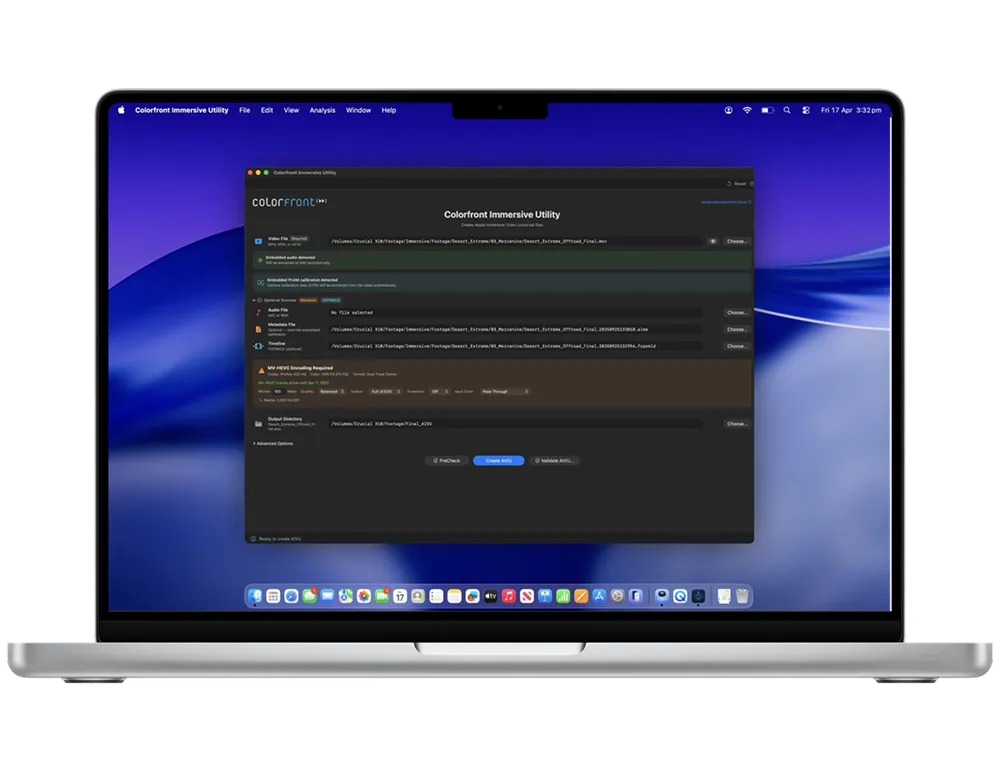Open the Edit menu
The height and width of the screenshot is (770, 1000).
pyautogui.click(x=267, y=110)
